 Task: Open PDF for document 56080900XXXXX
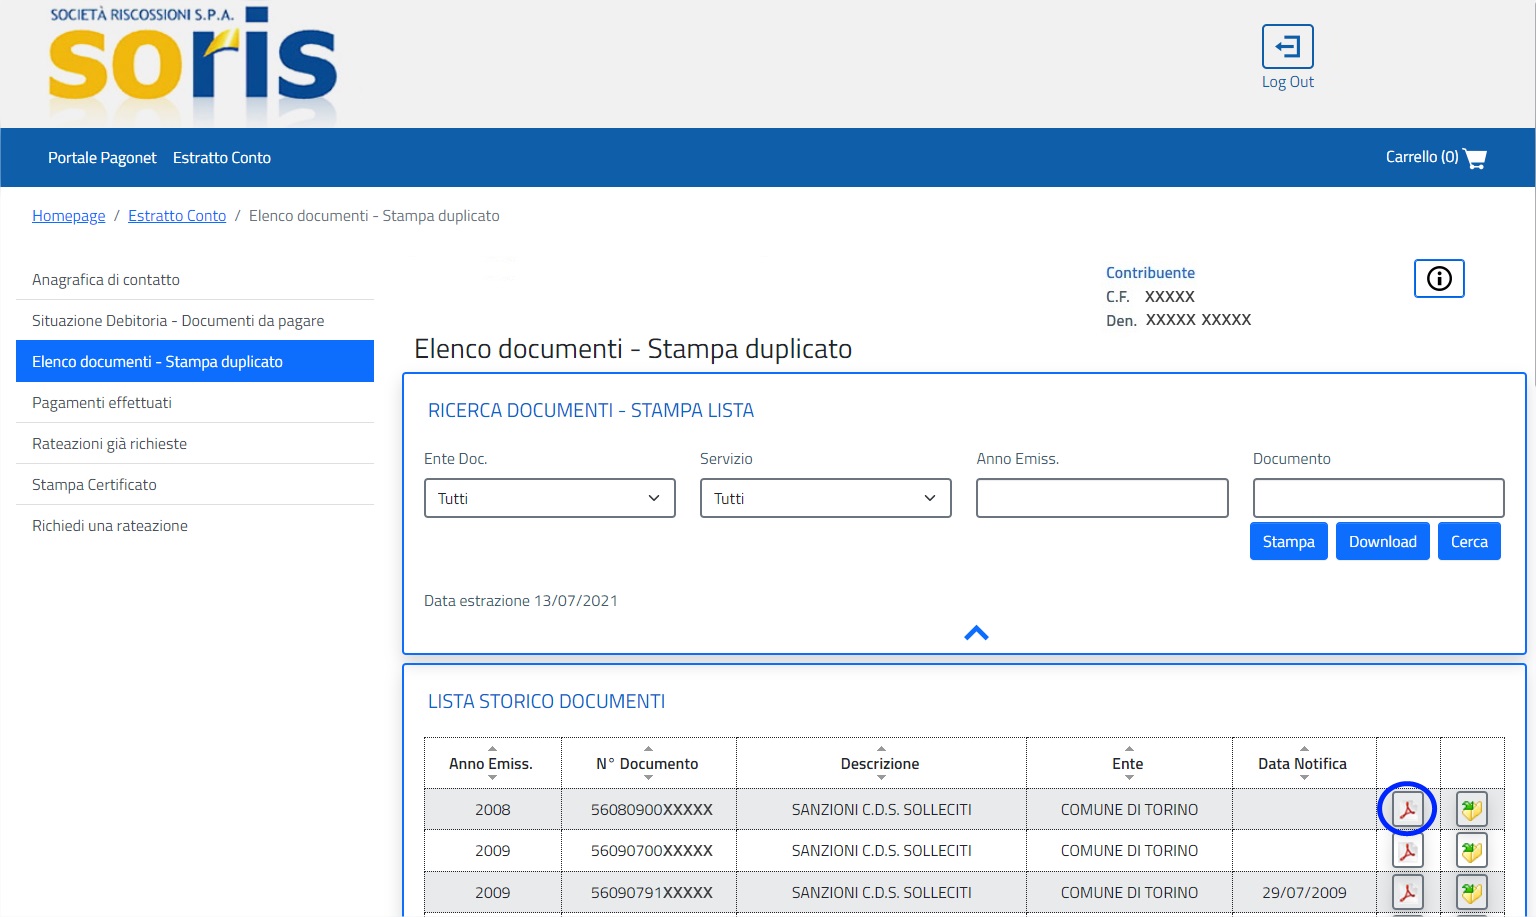pos(1407,809)
